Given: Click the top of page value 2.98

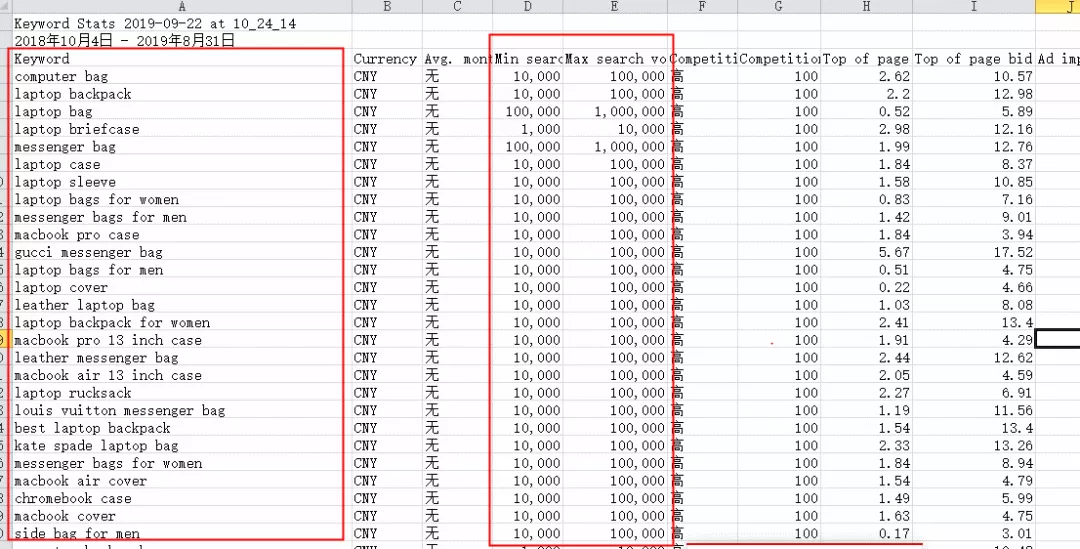Looking at the screenshot, I should pyautogui.click(x=866, y=129).
